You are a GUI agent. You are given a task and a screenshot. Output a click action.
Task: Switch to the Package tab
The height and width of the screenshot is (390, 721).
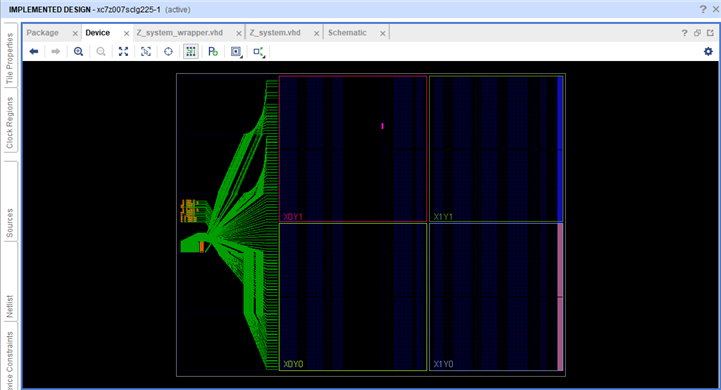coord(43,33)
